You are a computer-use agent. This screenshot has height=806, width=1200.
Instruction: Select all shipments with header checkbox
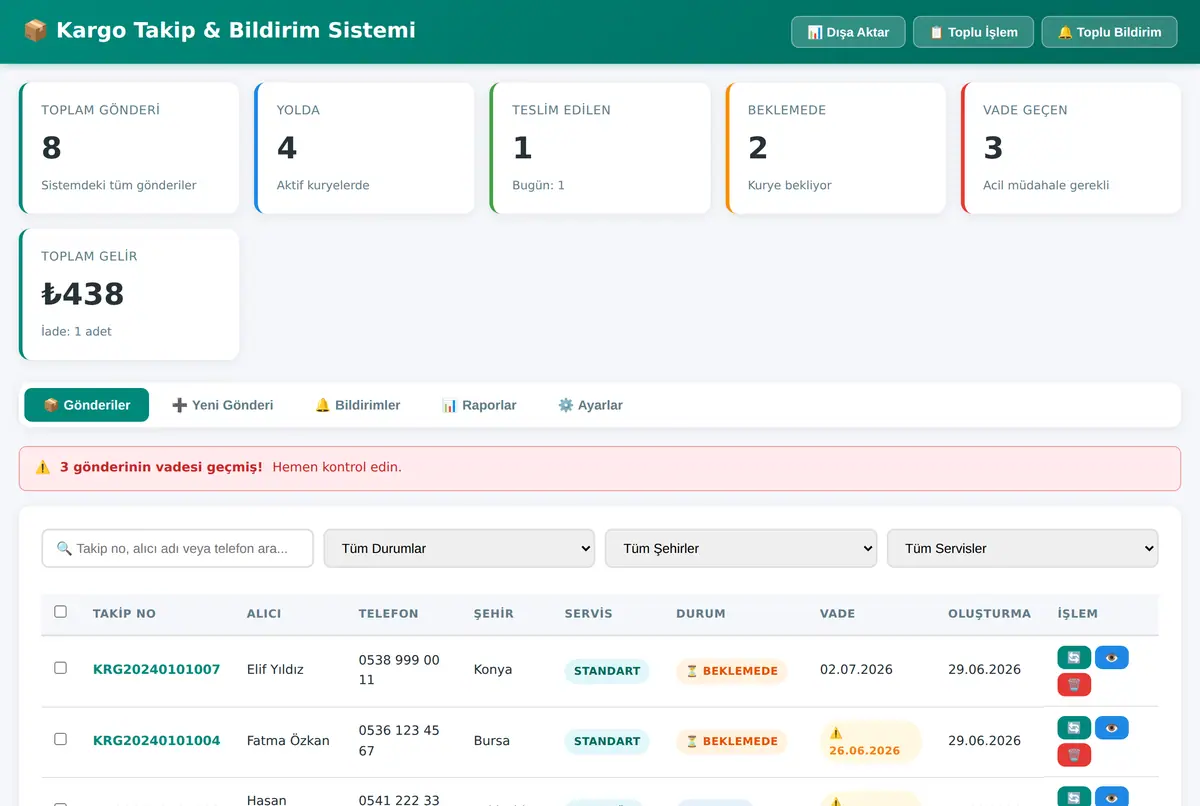click(x=60, y=612)
